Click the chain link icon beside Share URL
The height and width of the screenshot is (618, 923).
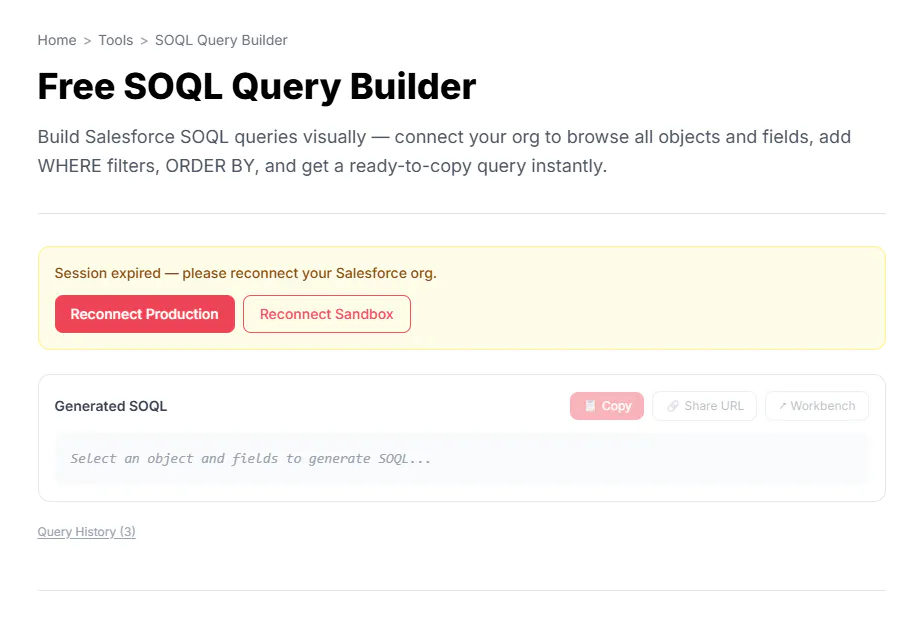672,406
